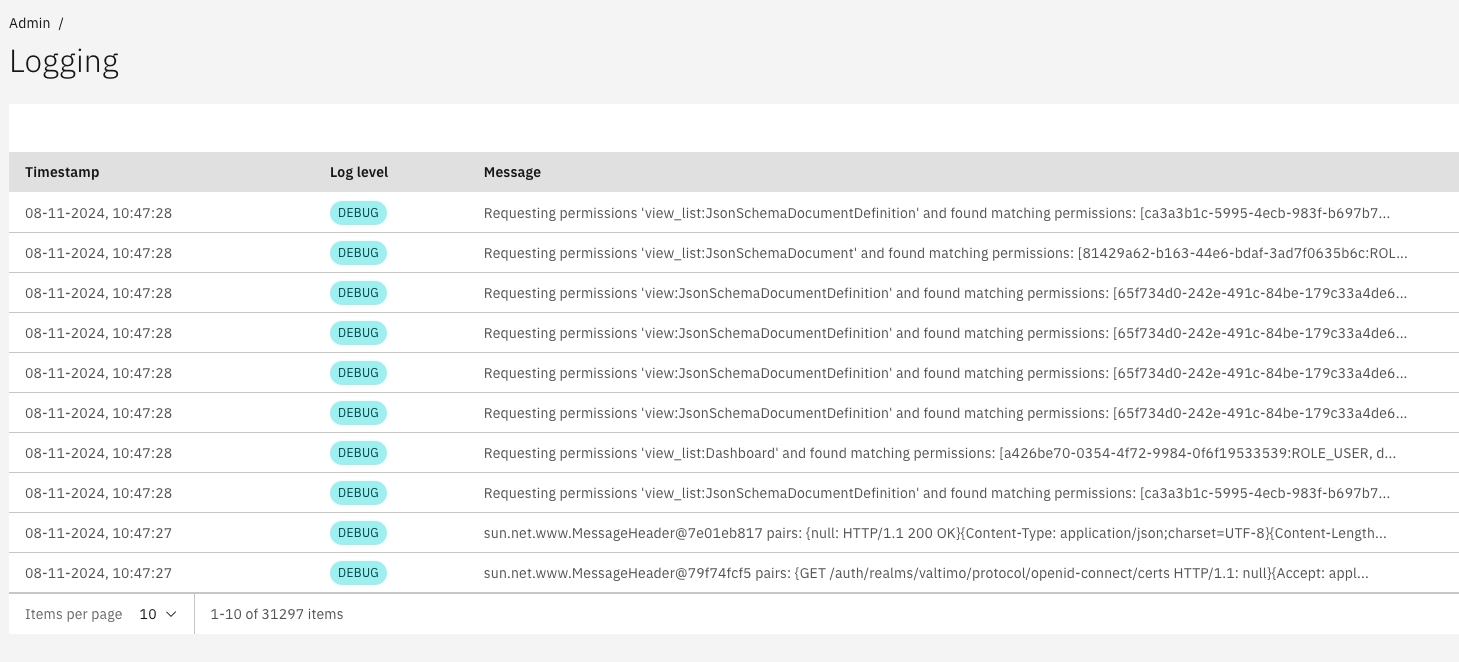Screen dimensions: 1459x662
Task: Click the Admin breadcrumb link
Action: point(30,22)
